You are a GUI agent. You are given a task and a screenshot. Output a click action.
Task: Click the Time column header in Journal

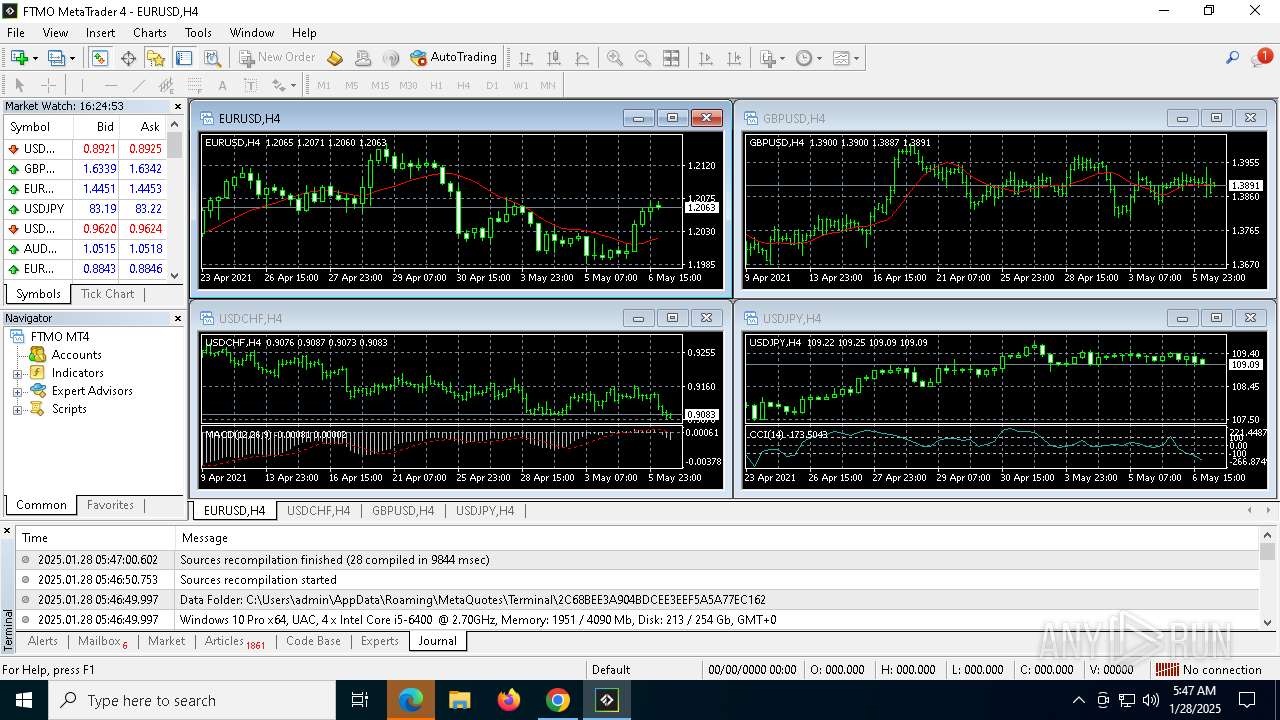click(95, 538)
